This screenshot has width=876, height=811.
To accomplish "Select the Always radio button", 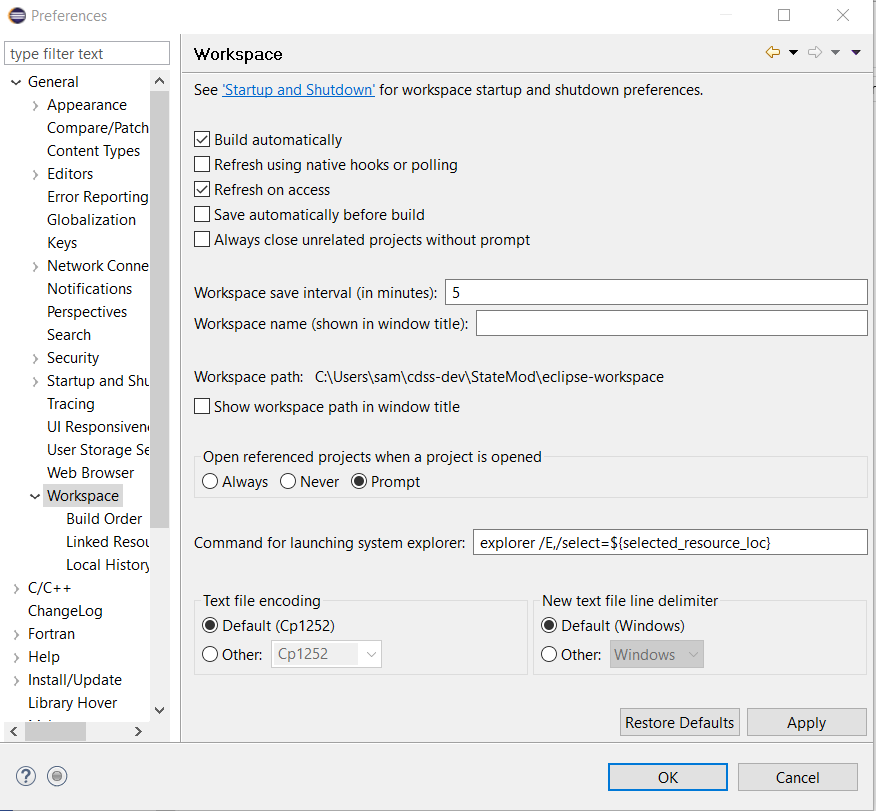I will 210,481.
